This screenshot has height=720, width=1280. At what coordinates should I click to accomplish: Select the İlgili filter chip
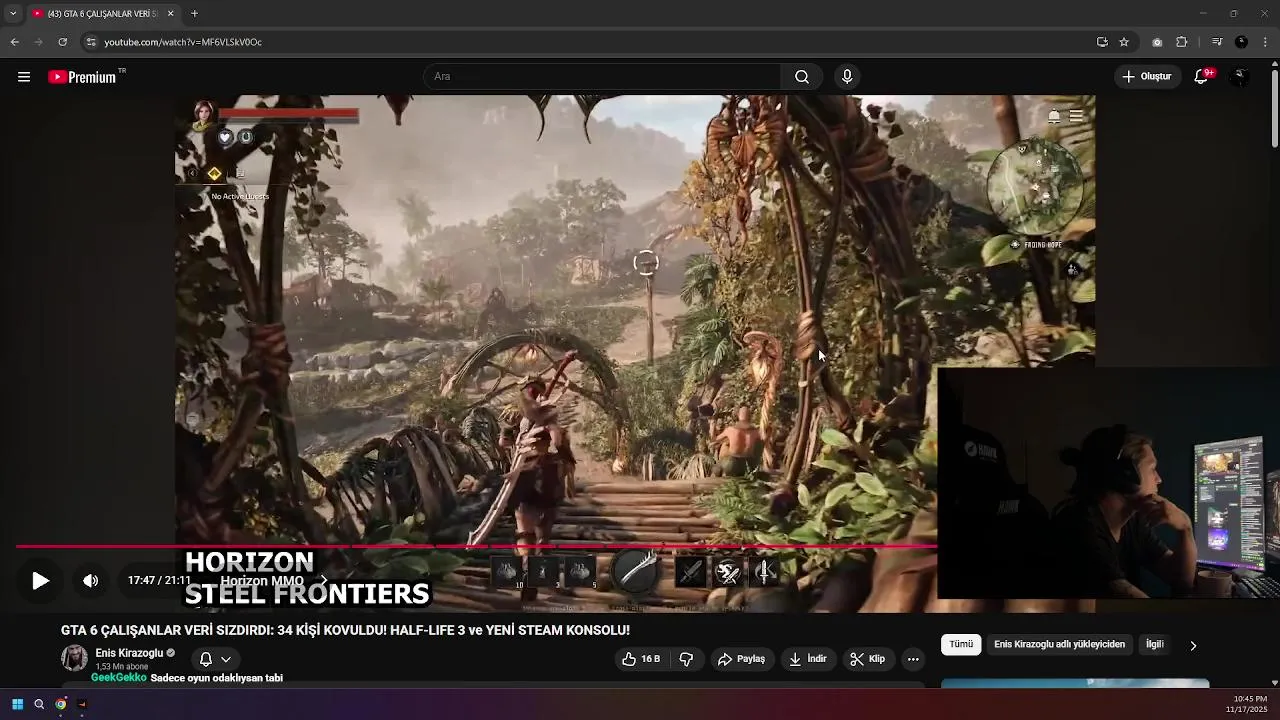(x=1154, y=645)
